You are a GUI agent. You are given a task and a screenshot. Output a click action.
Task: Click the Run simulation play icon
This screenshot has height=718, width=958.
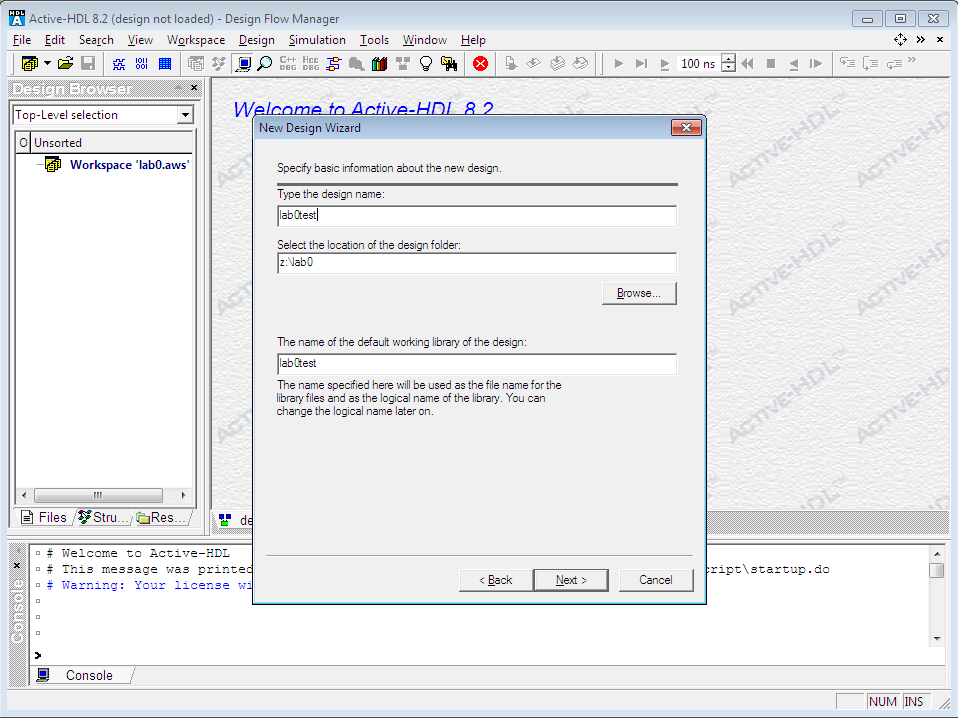618,64
